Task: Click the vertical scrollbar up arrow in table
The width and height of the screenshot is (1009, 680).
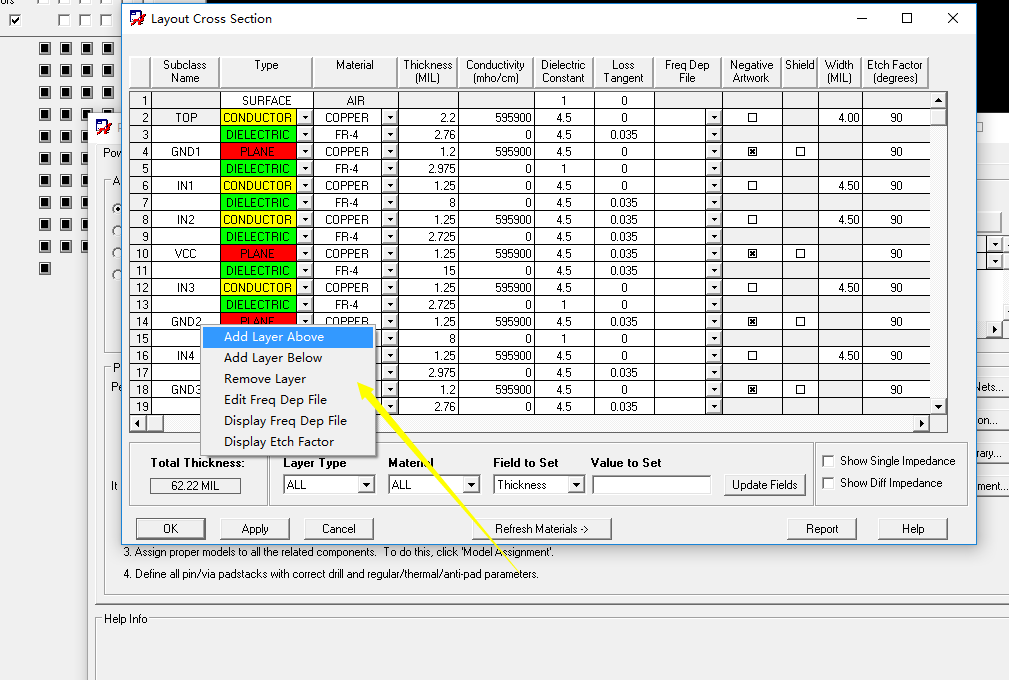Action: click(938, 100)
